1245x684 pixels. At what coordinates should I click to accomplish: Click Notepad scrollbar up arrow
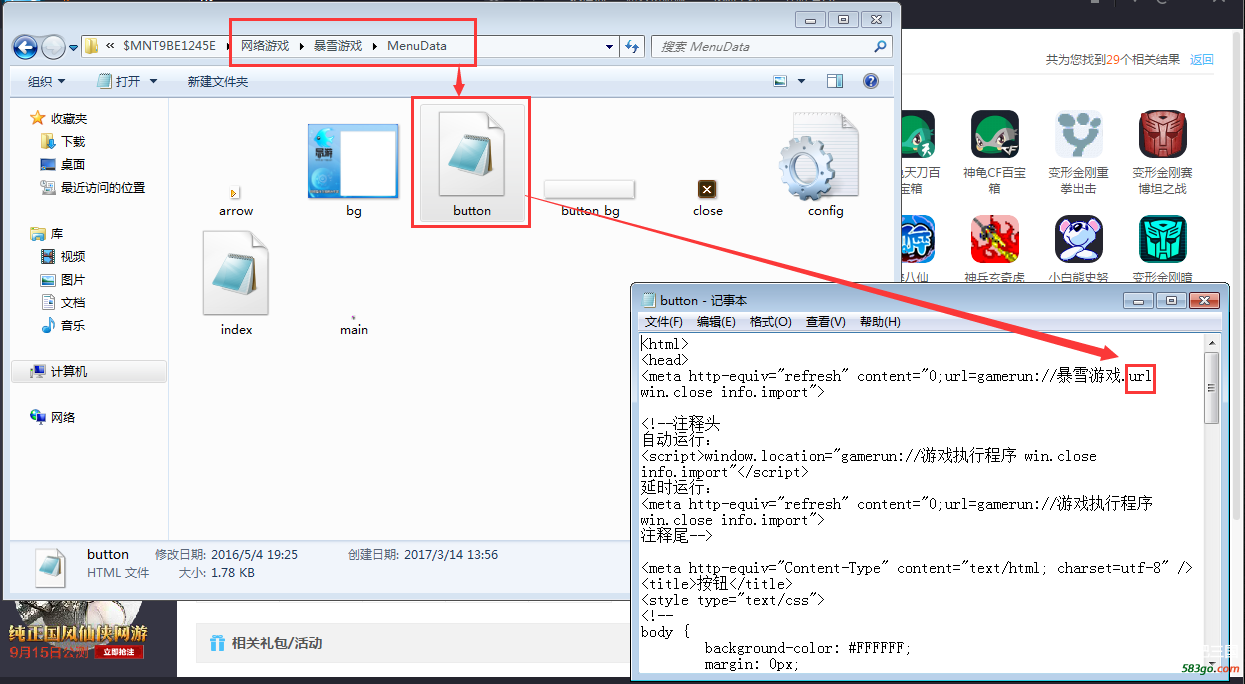pos(1211,344)
